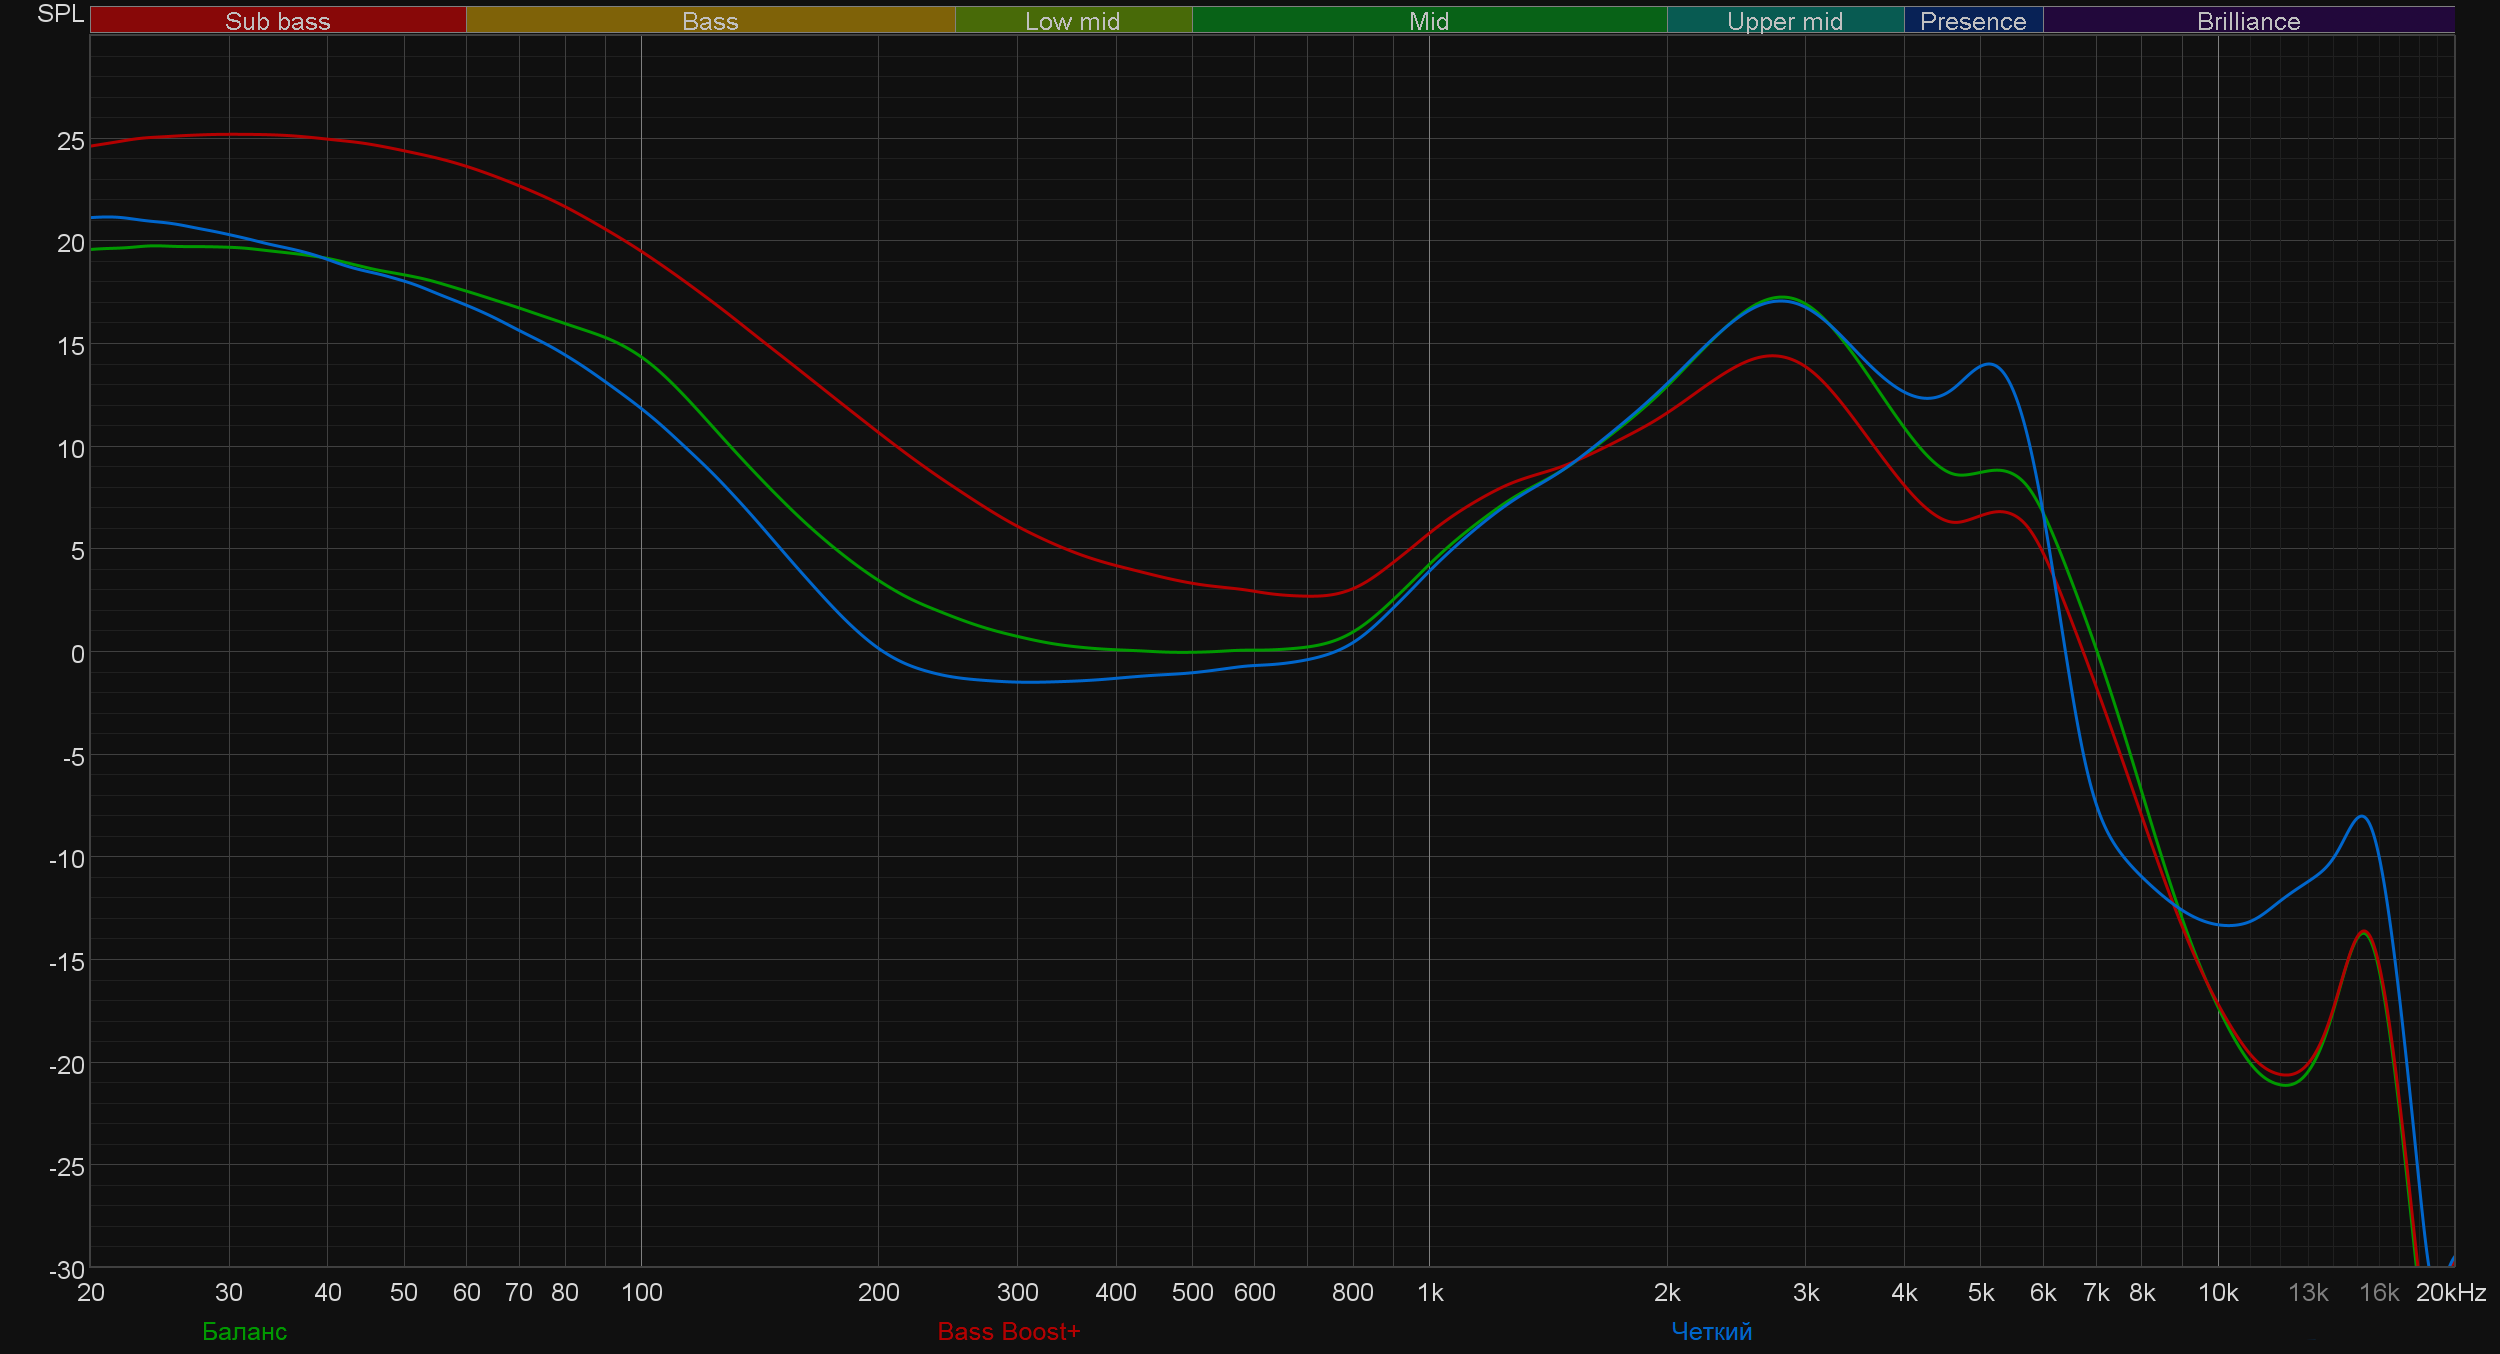
Task: Click the SPL axis label
Action: pyautogui.click(x=60, y=14)
